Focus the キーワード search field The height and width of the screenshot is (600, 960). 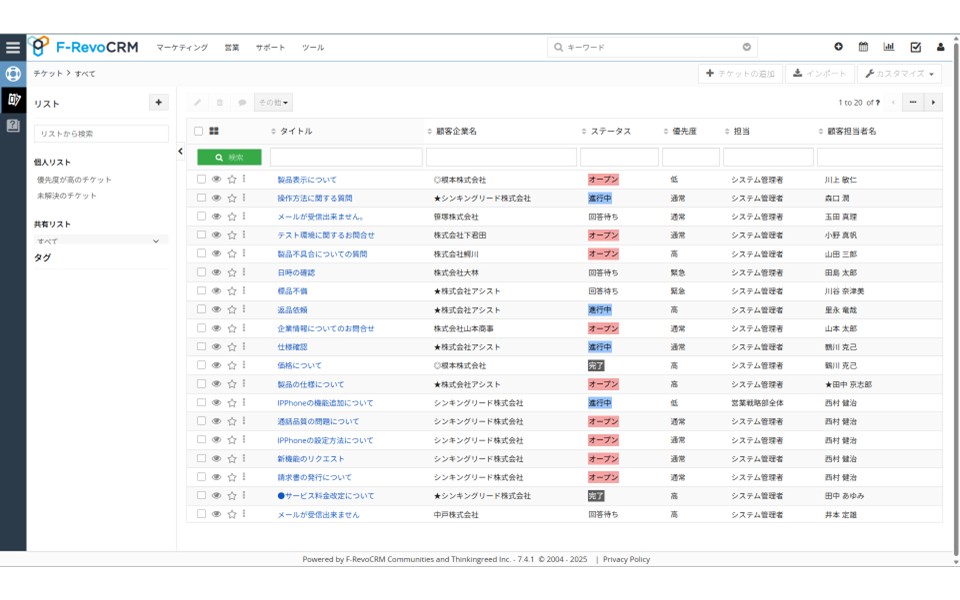[652, 47]
